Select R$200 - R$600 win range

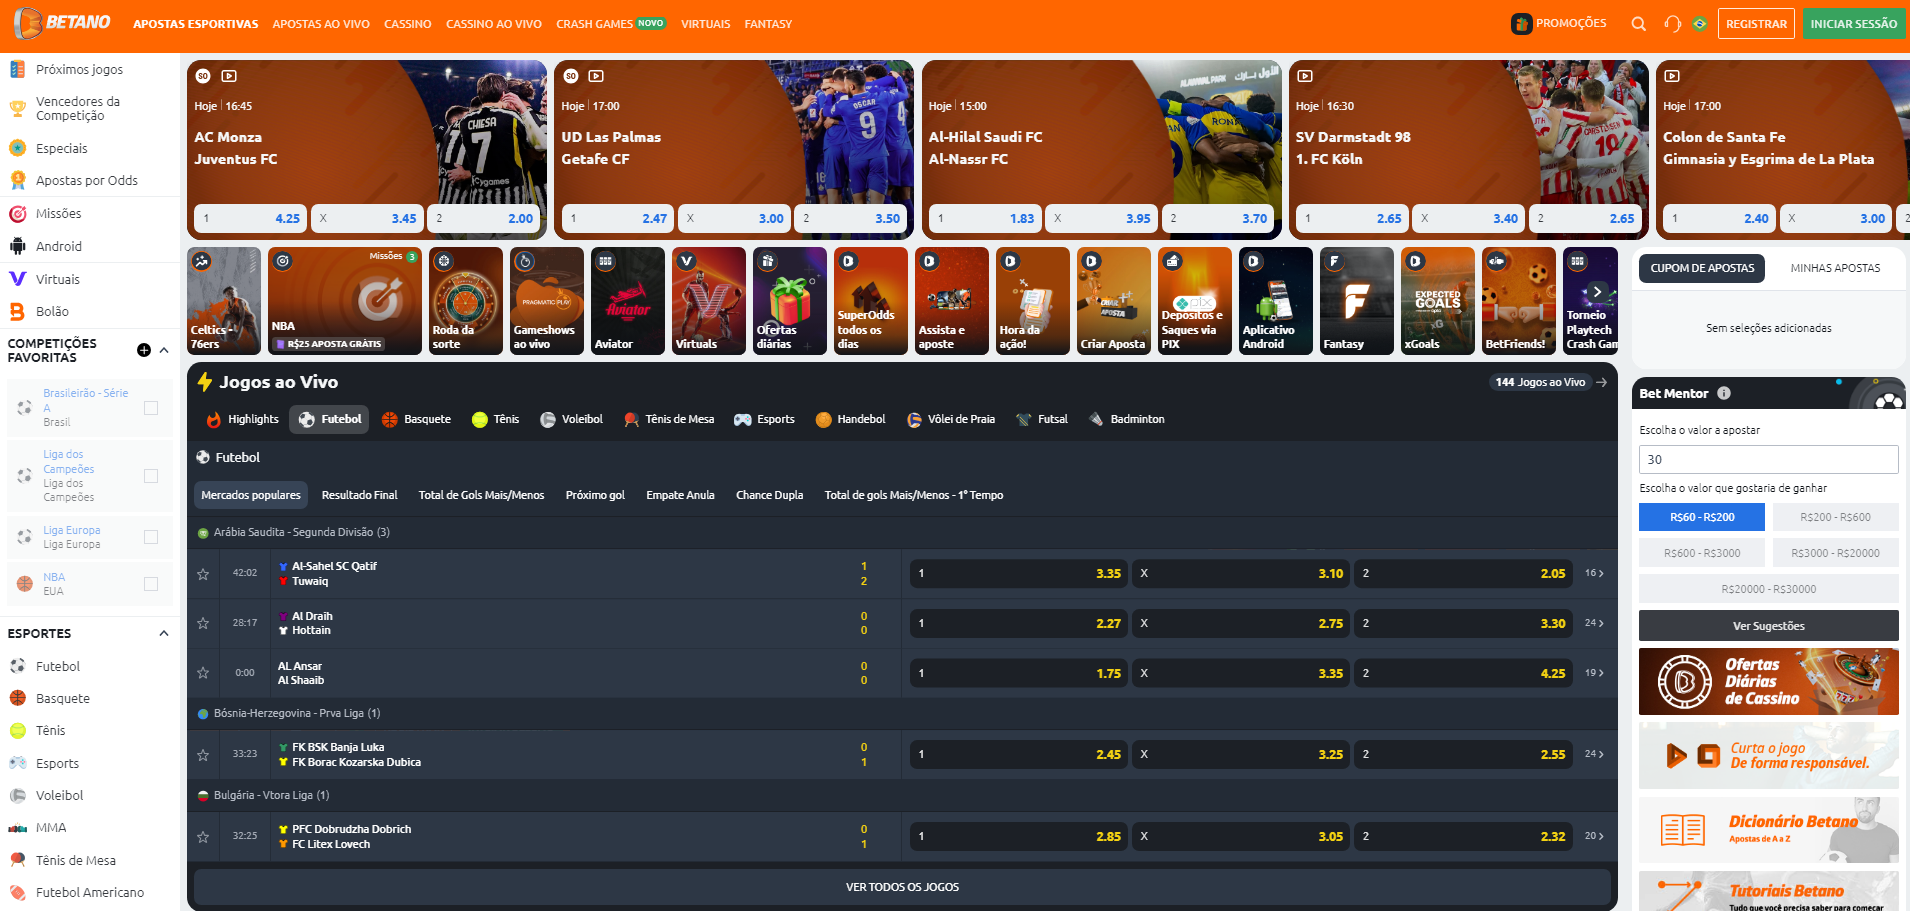[x=1835, y=517]
